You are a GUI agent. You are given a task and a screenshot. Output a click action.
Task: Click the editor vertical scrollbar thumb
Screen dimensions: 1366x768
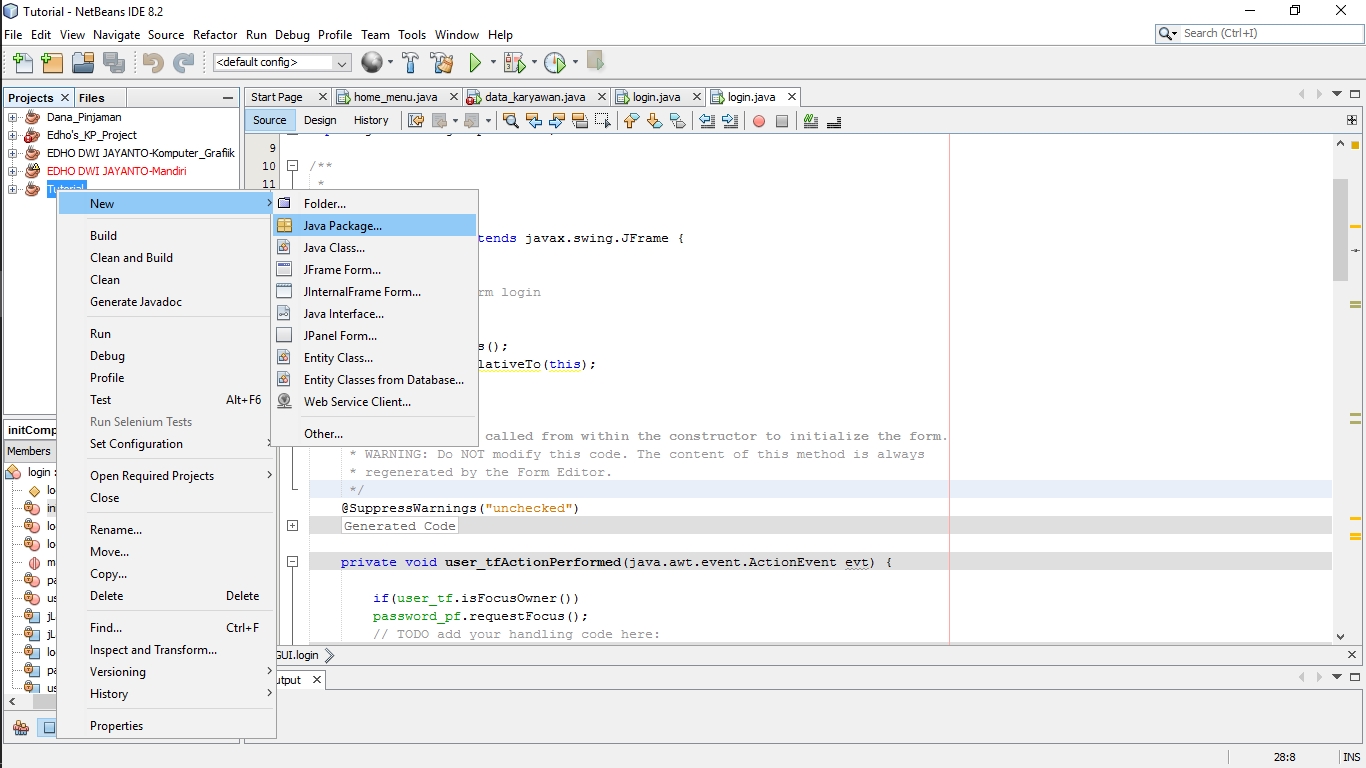tap(1340, 230)
